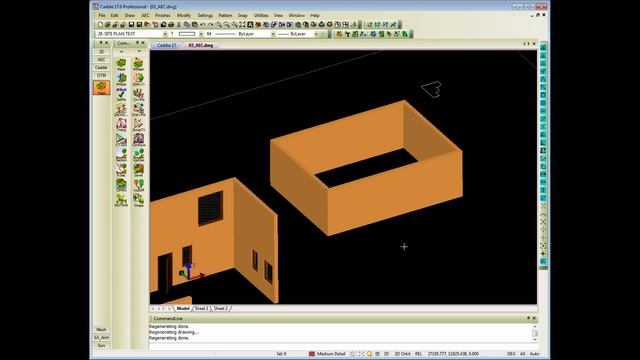This screenshot has width=640, height=360.
Task: Select the Mech palette tab
Action: (101, 329)
